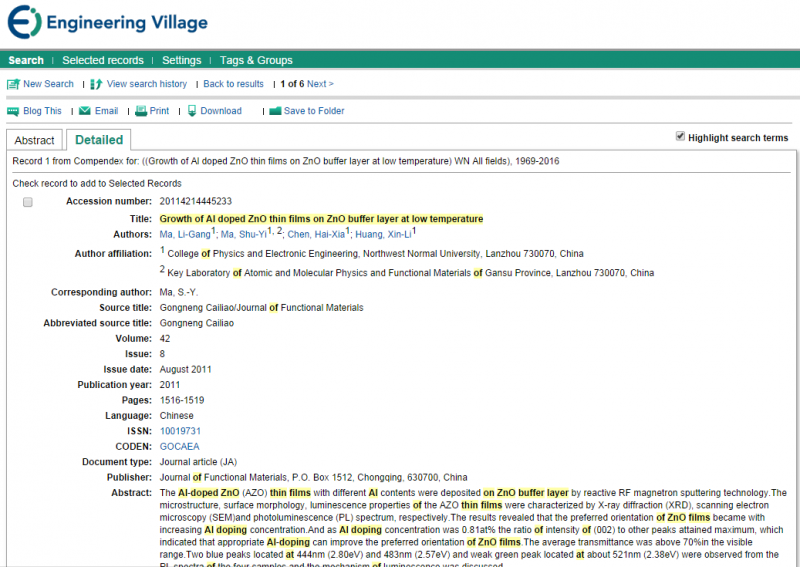Click the ISSN 10019731 link
Screen dimensions: 800x567
click(x=180, y=431)
